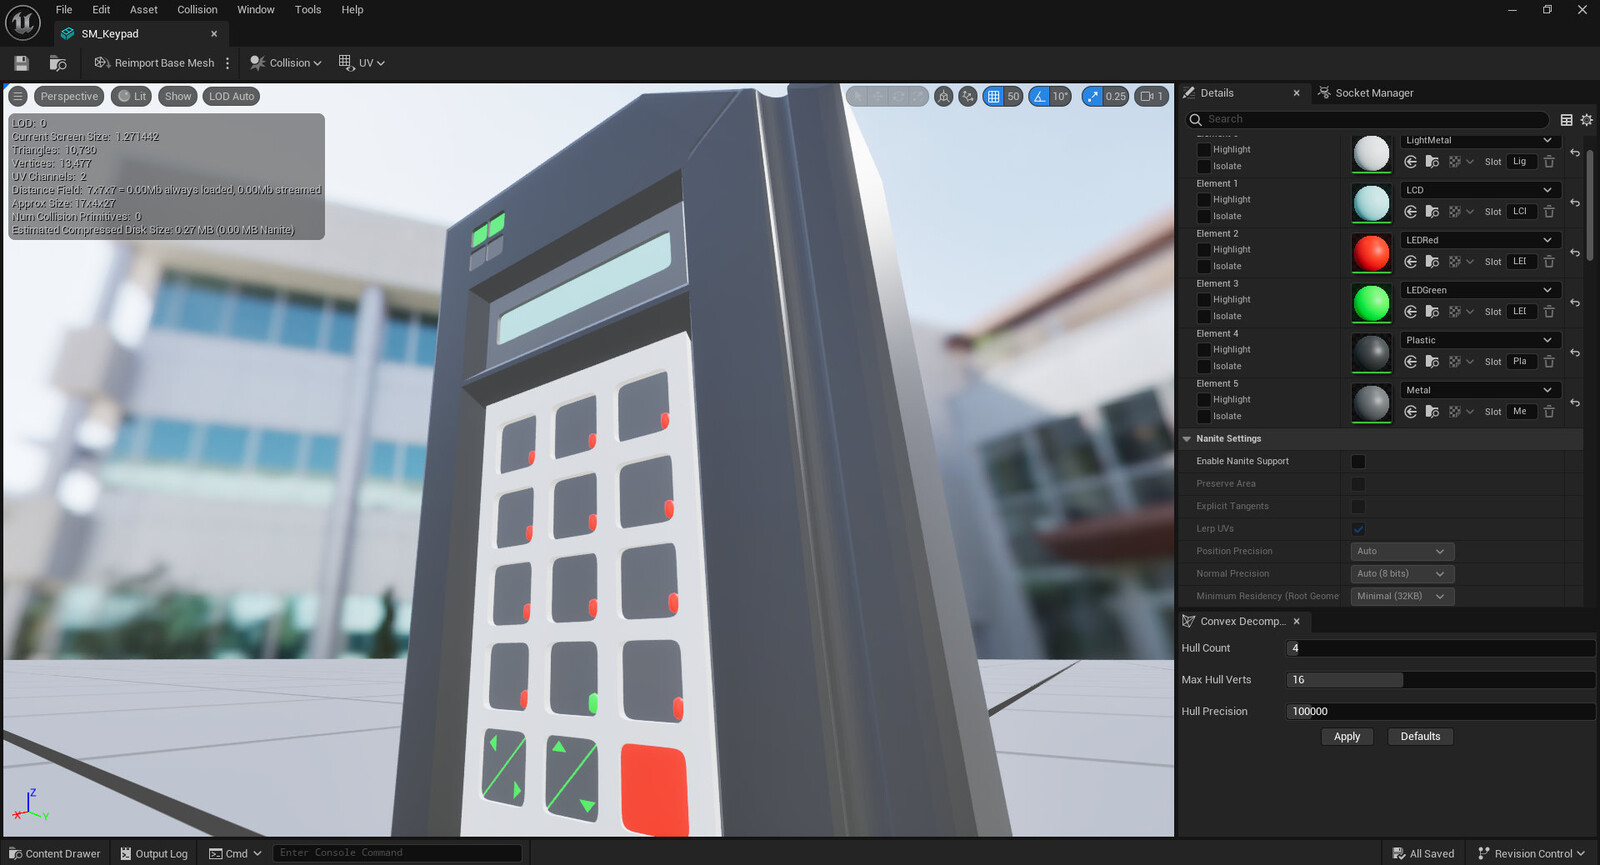The width and height of the screenshot is (1600, 865).
Task: Use selected asset arrow for Plastic material
Action: [x=1411, y=362]
